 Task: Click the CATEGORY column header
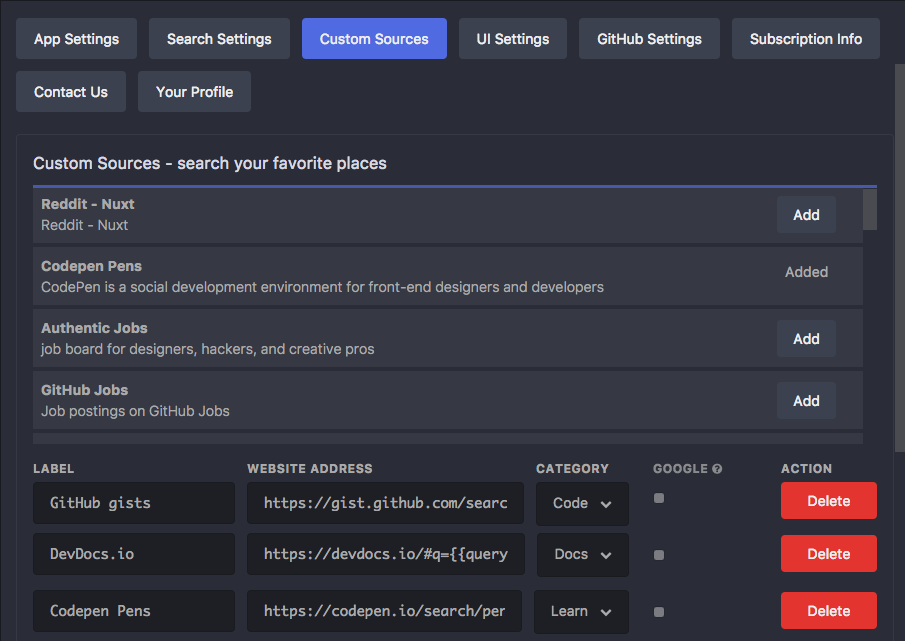(x=572, y=468)
